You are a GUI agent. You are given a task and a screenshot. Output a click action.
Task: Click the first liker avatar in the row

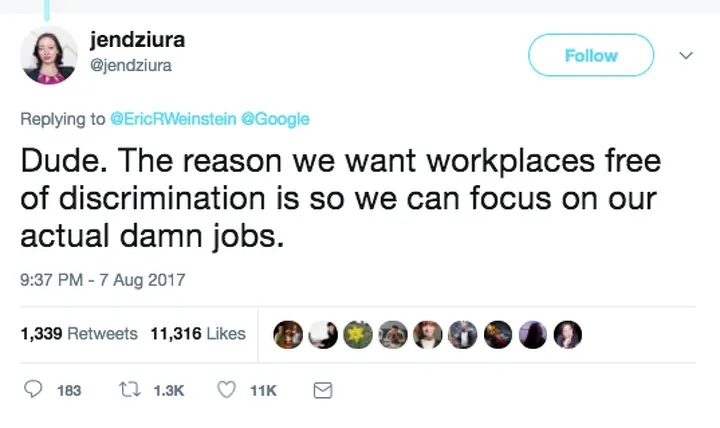tap(287, 335)
